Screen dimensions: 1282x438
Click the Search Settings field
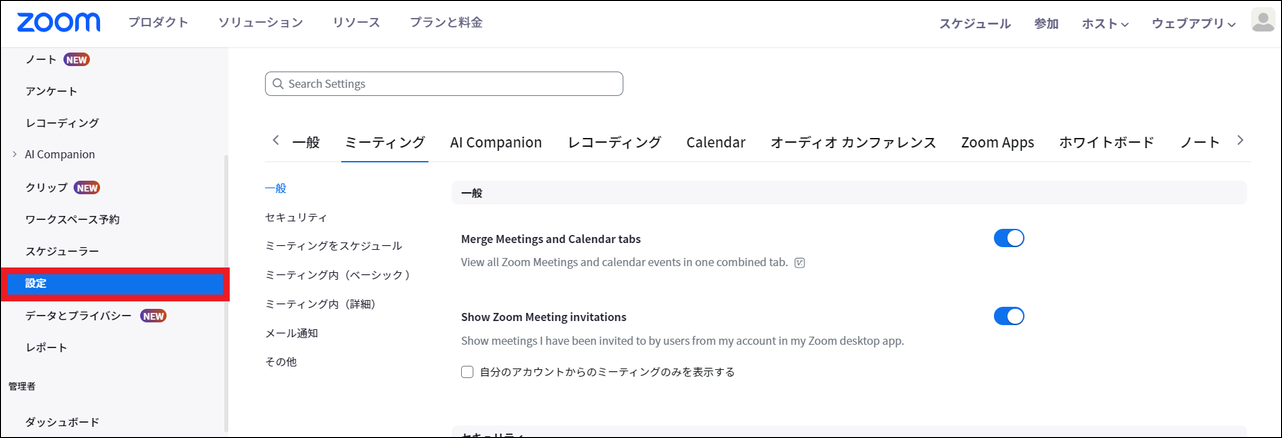pos(444,84)
